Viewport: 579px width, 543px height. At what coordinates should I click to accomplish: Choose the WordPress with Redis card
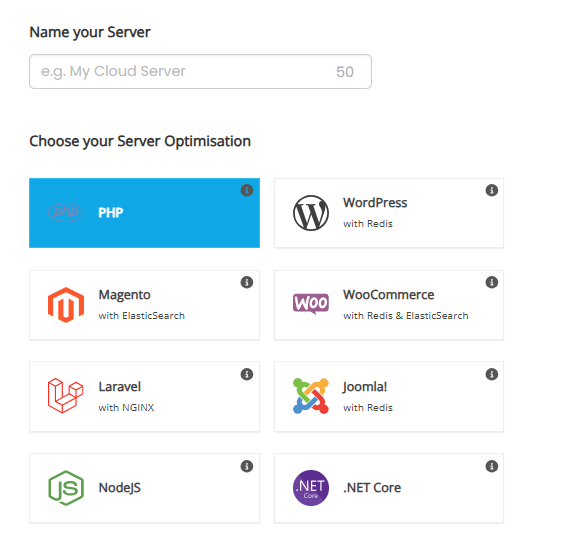click(x=389, y=213)
